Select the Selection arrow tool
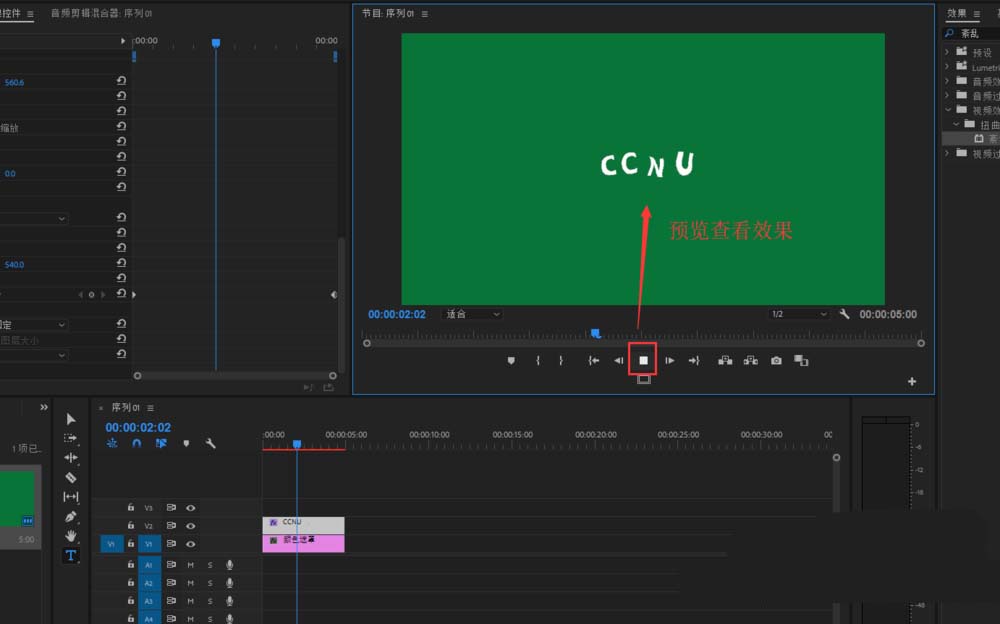Screen dimensions: 1000x624 click(x=70, y=418)
